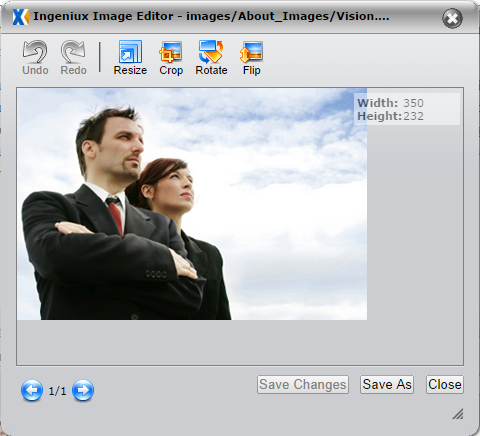
Task: Click the Height value 232
Action: 413,116
